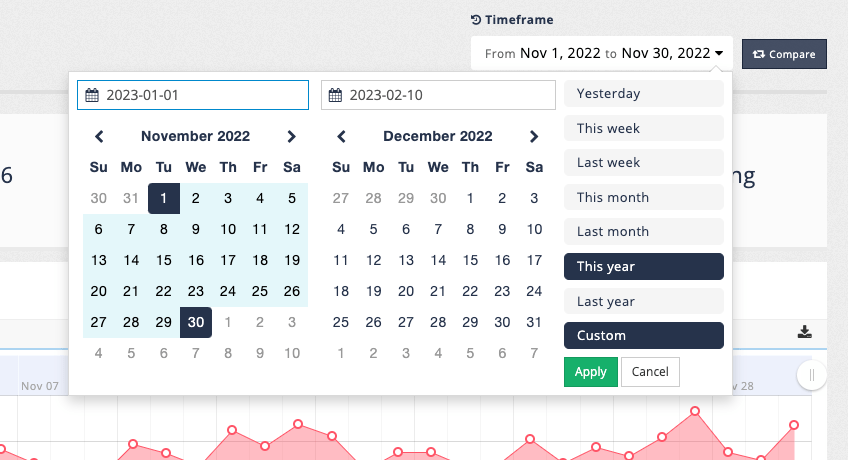The width and height of the screenshot is (848, 460).
Task: Select the This year preset
Action: [x=644, y=266]
